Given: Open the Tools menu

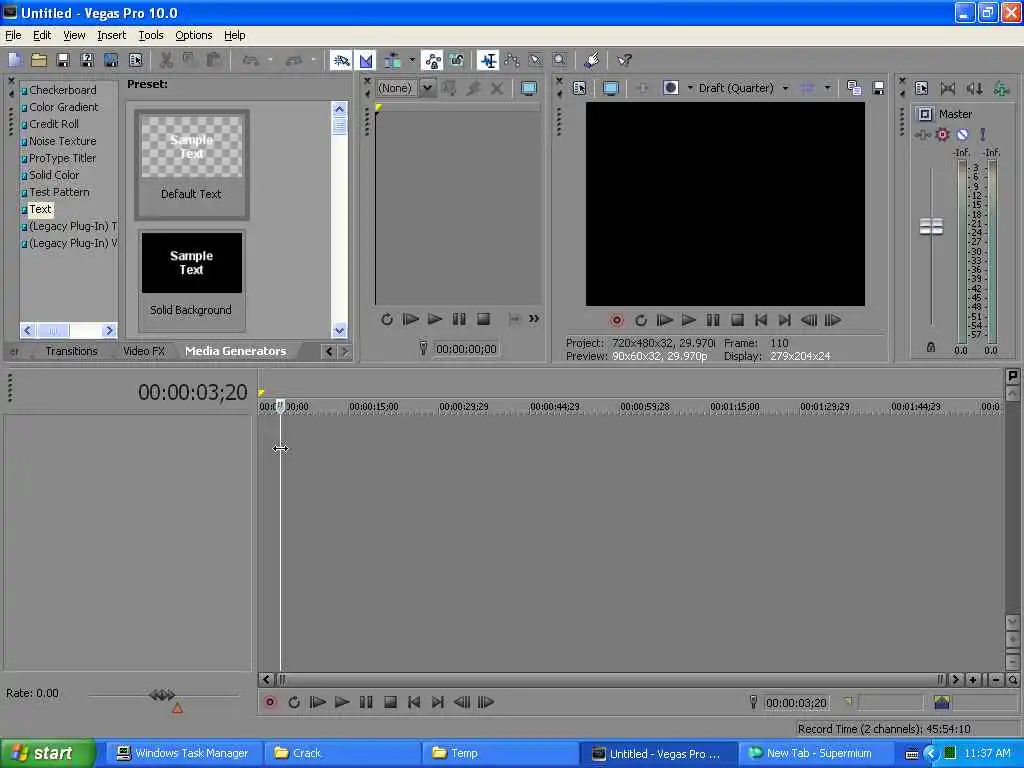Looking at the screenshot, I should tap(151, 35).
